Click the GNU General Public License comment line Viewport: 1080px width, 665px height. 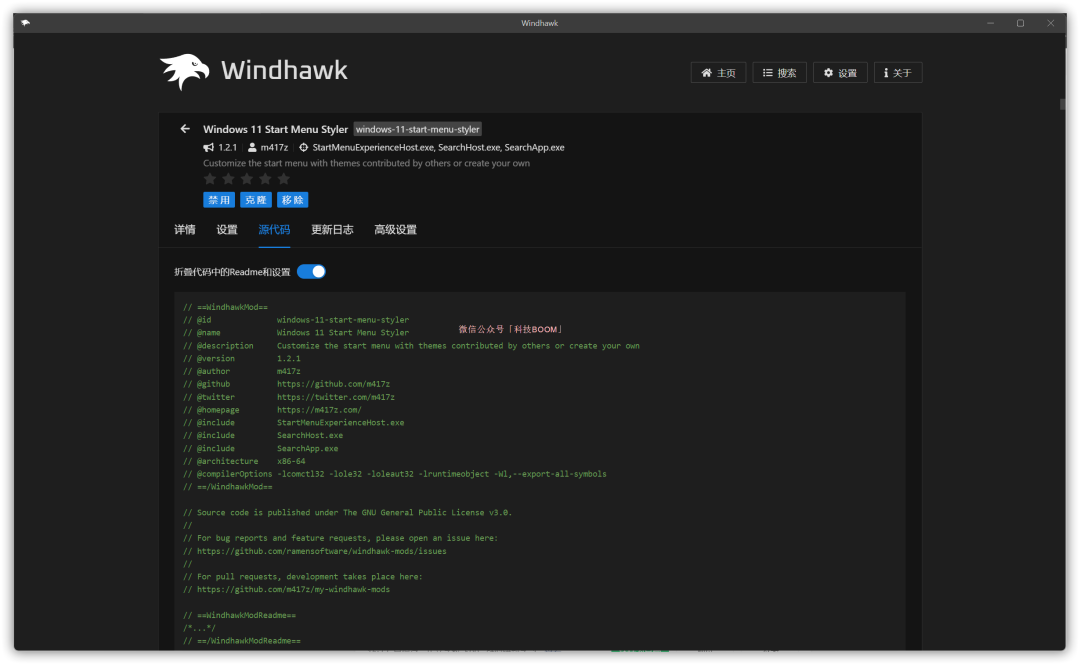point(347,513)
